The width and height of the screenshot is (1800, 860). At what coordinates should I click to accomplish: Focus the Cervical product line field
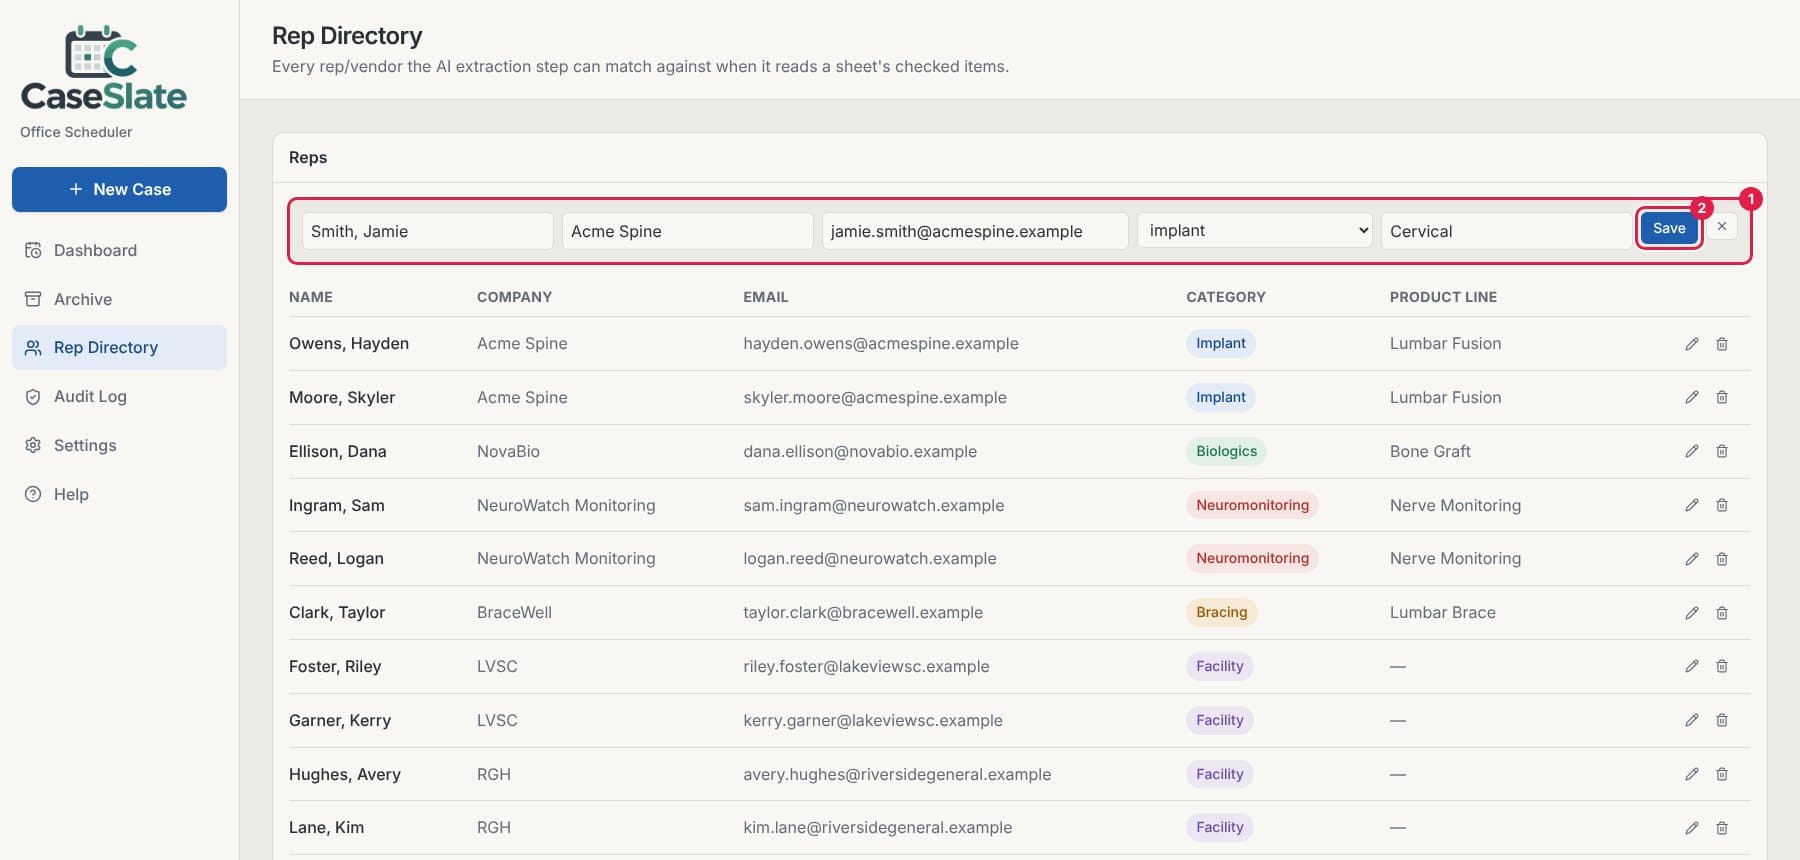coord(1506,231)
